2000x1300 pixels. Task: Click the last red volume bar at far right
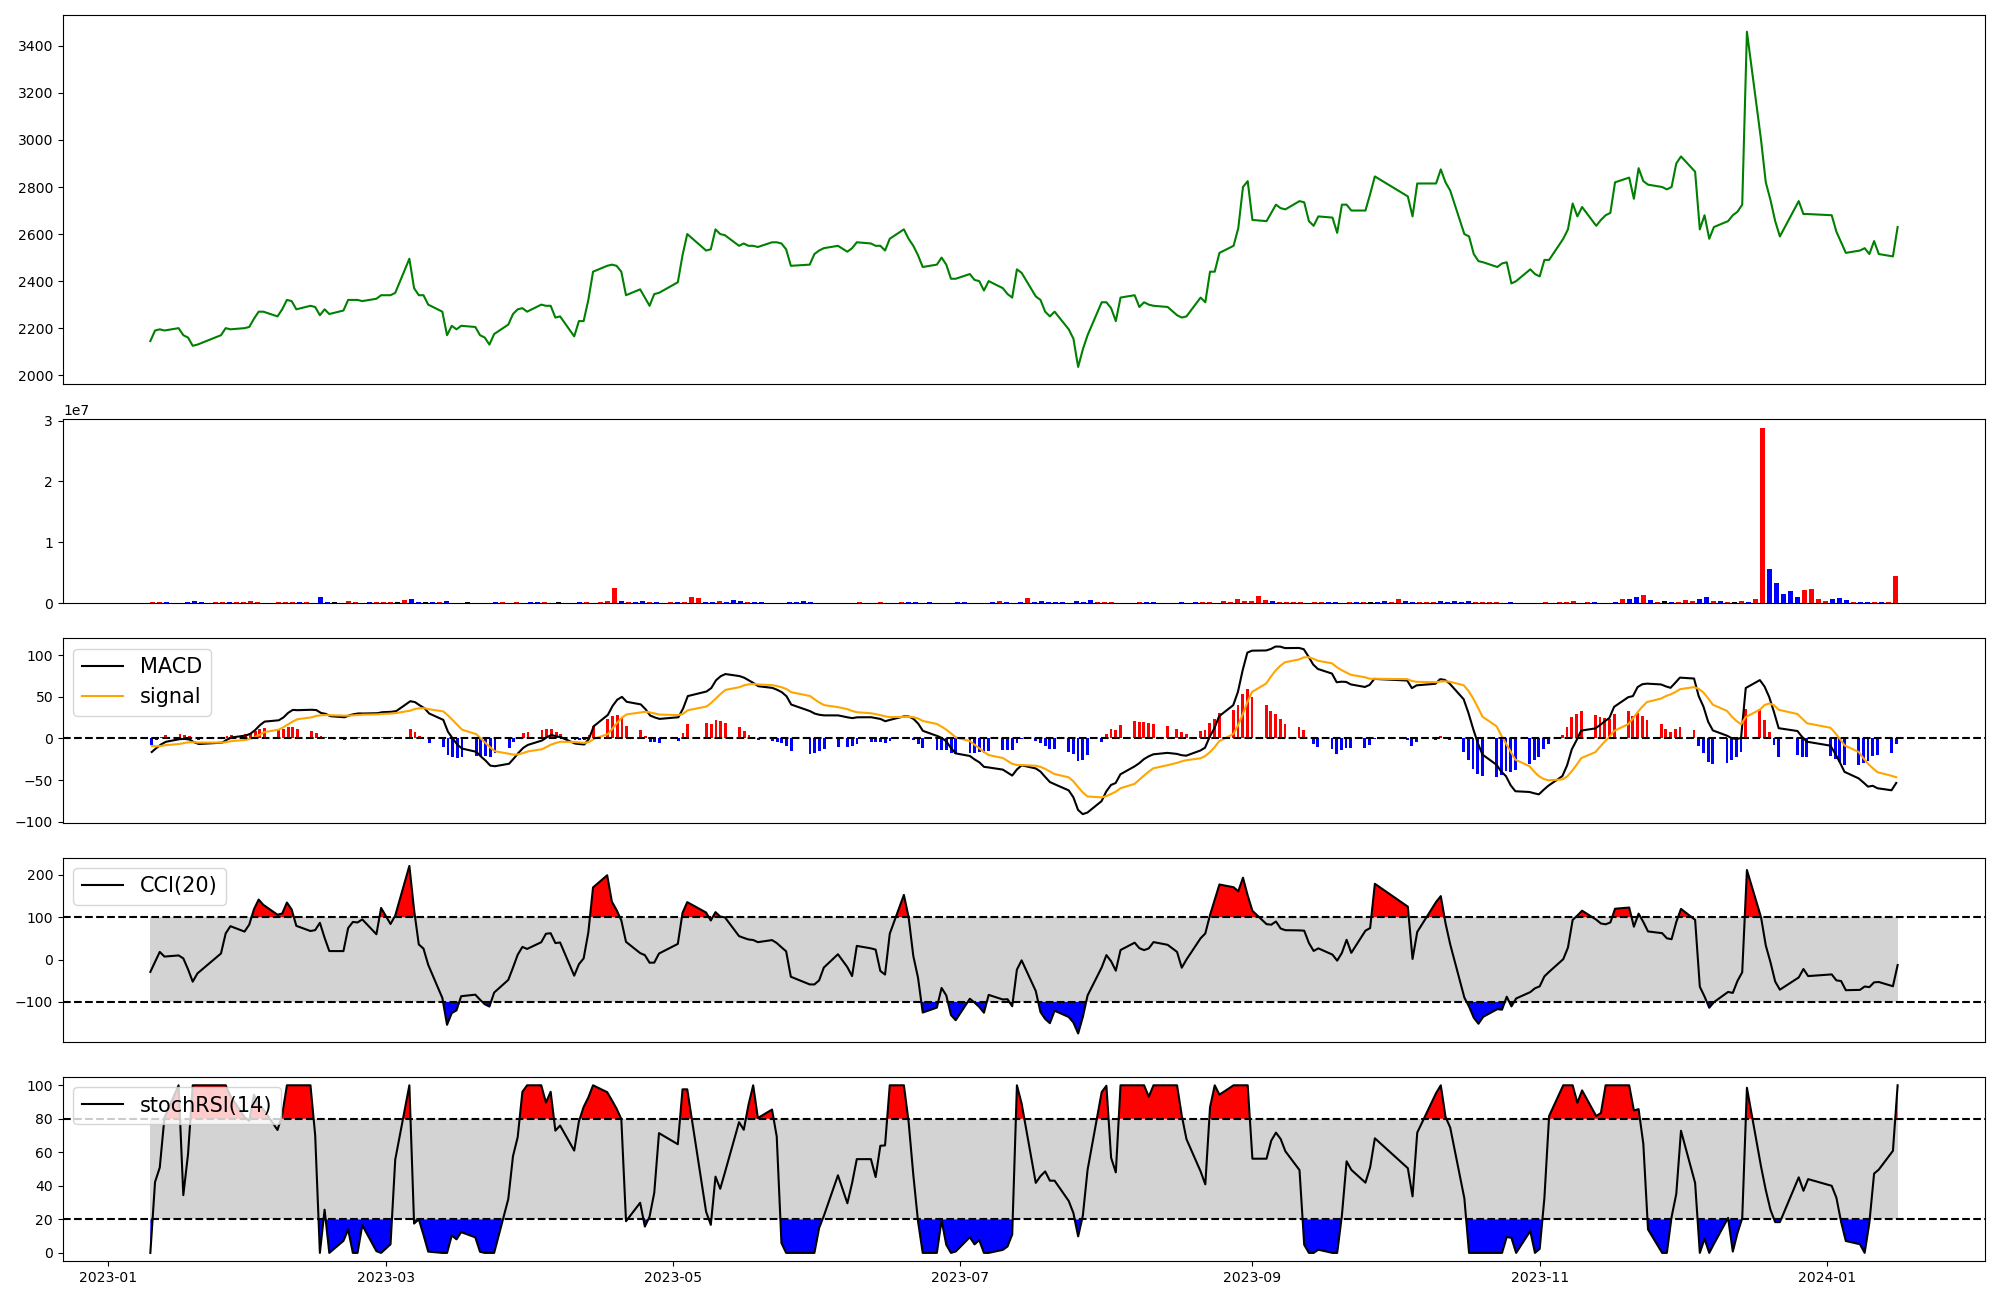[1895, 590]
